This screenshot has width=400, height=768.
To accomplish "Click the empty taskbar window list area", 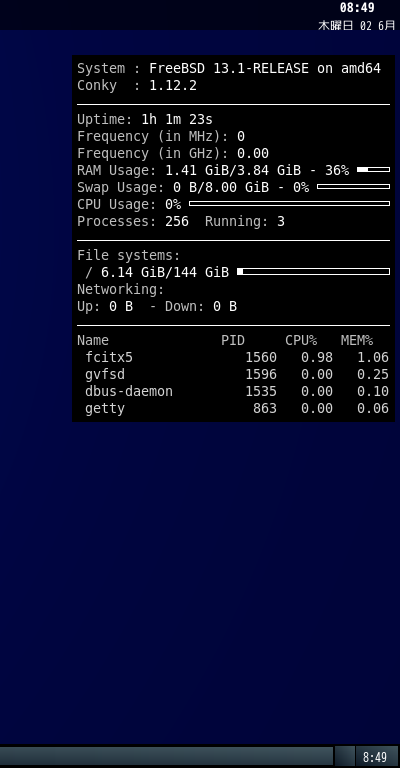I will [166, 757].
